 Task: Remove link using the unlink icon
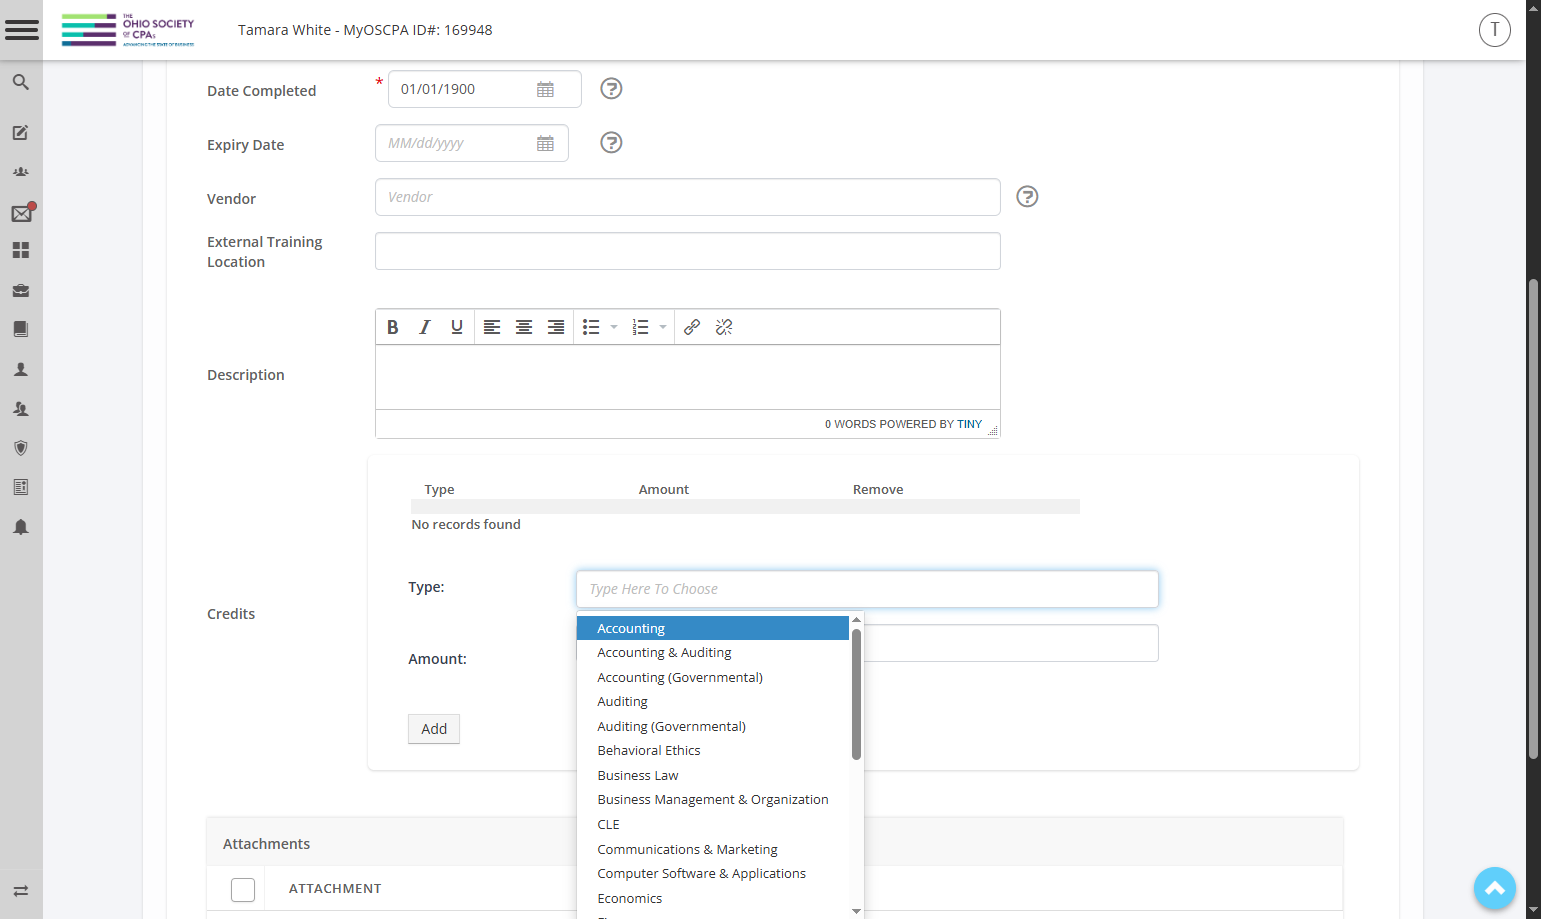point(724,327)
